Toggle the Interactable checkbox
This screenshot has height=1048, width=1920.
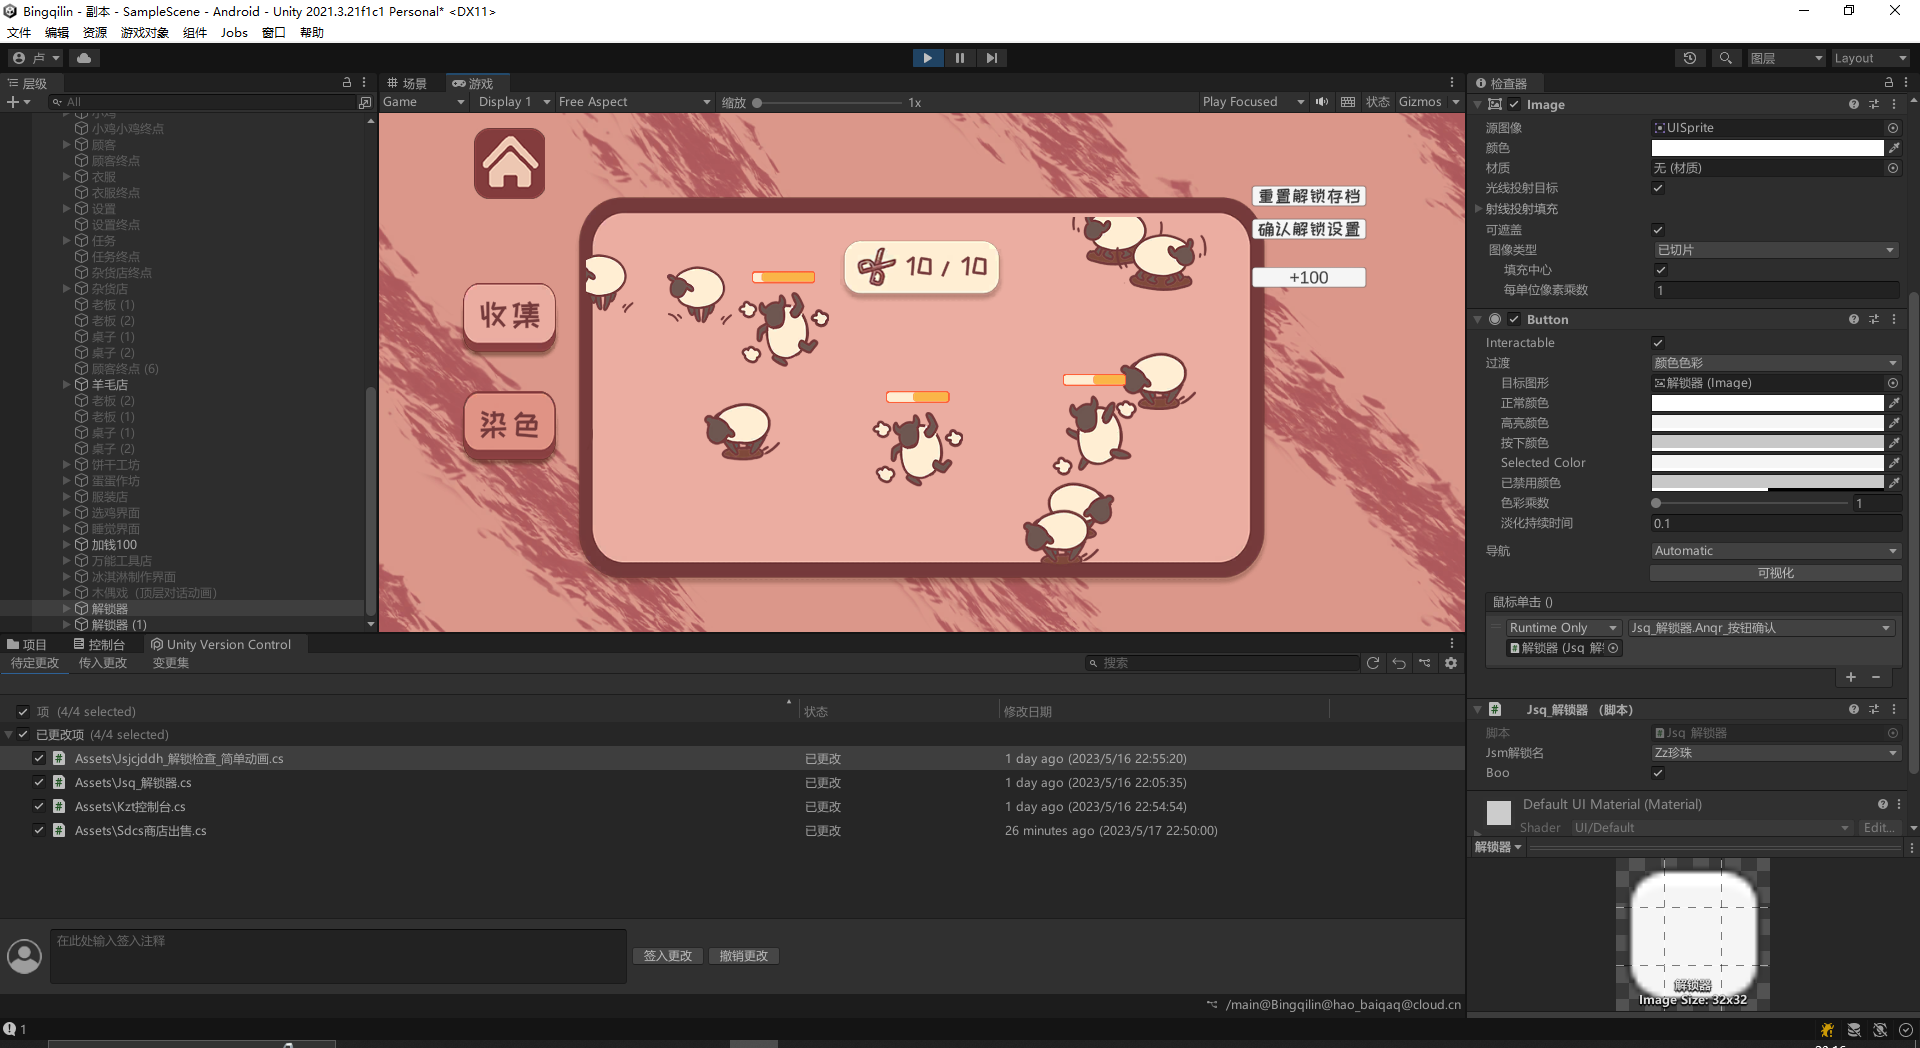point(1658,343)
